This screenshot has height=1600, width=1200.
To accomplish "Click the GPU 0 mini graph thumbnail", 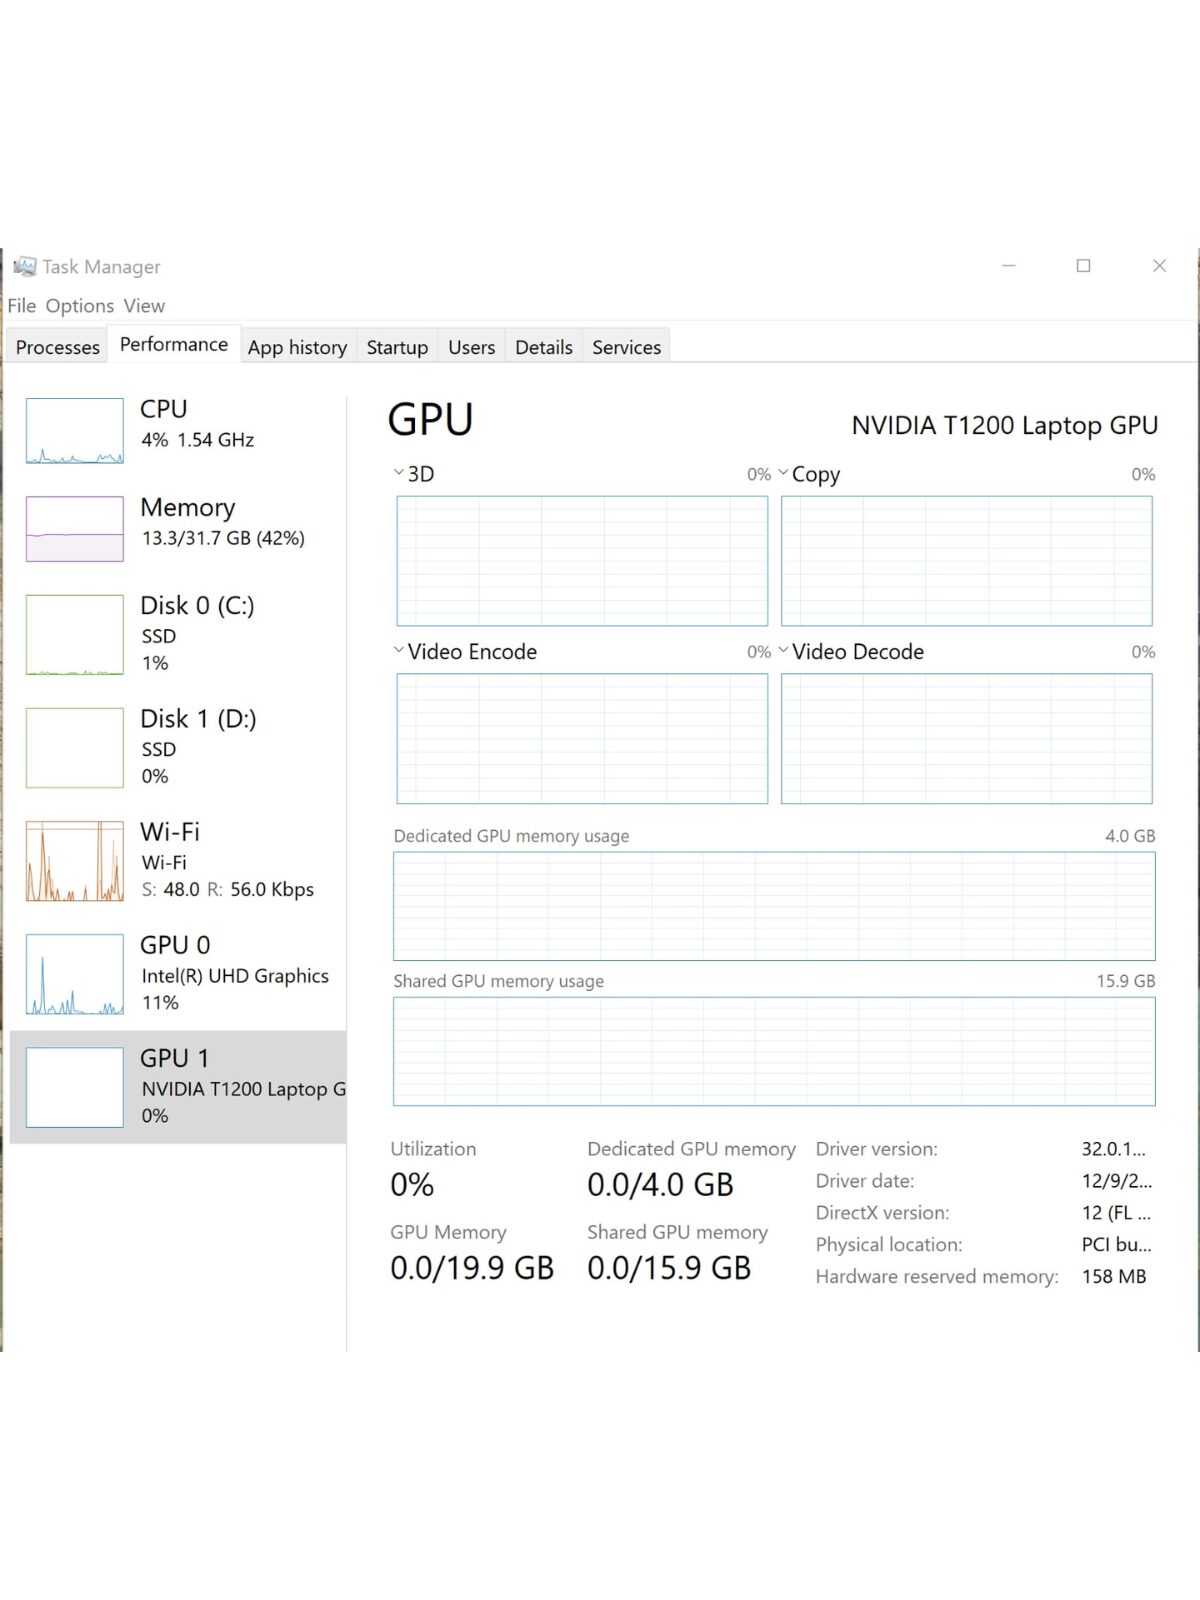I will (x=75, y=974).
